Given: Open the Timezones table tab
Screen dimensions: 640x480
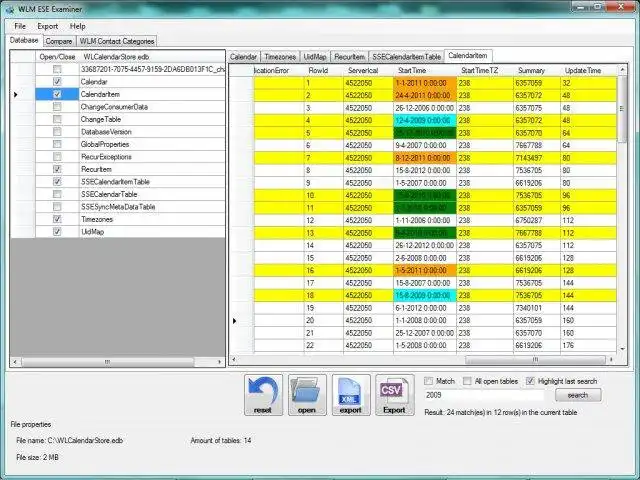Looking at the screenshot, I should [x=280, y=57].
